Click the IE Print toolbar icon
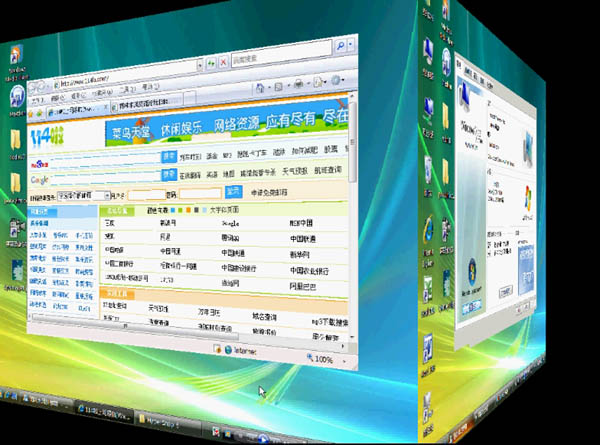Image resolution: width=600 pixels, height=445 pixels. (x=298, y=84)
